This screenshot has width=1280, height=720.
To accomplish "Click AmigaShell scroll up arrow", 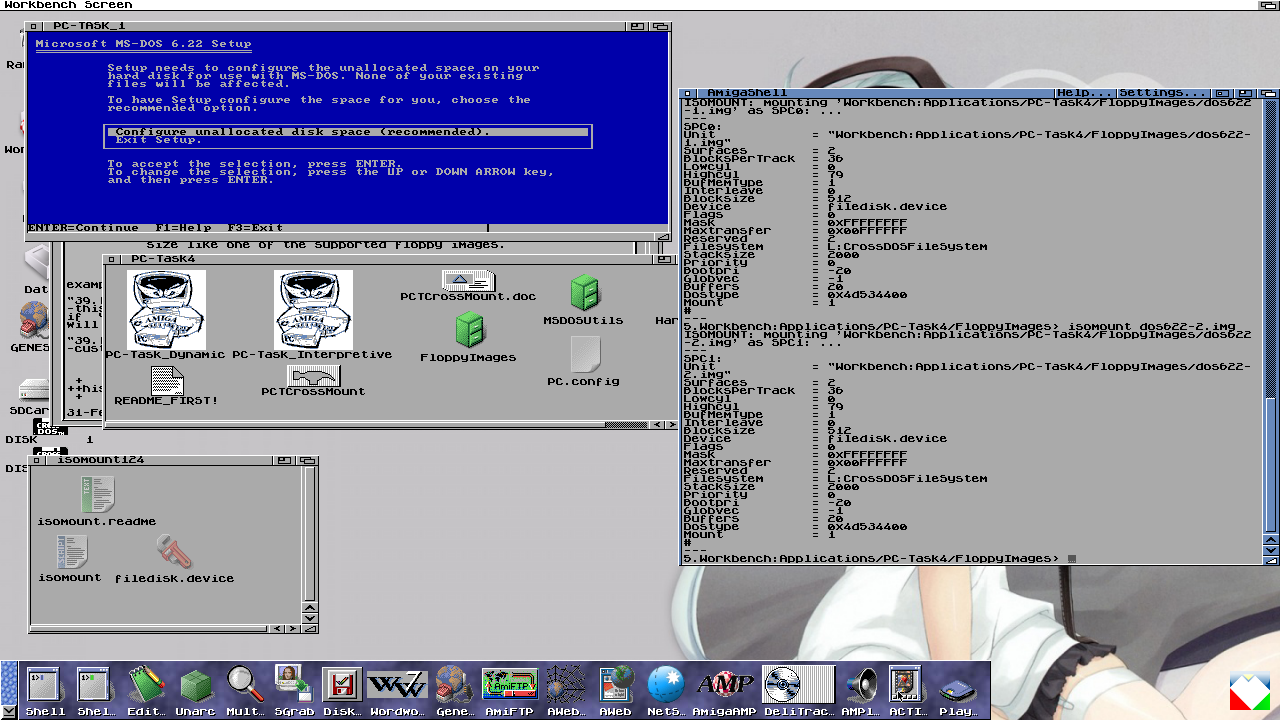I will [x=1272, y=538].
